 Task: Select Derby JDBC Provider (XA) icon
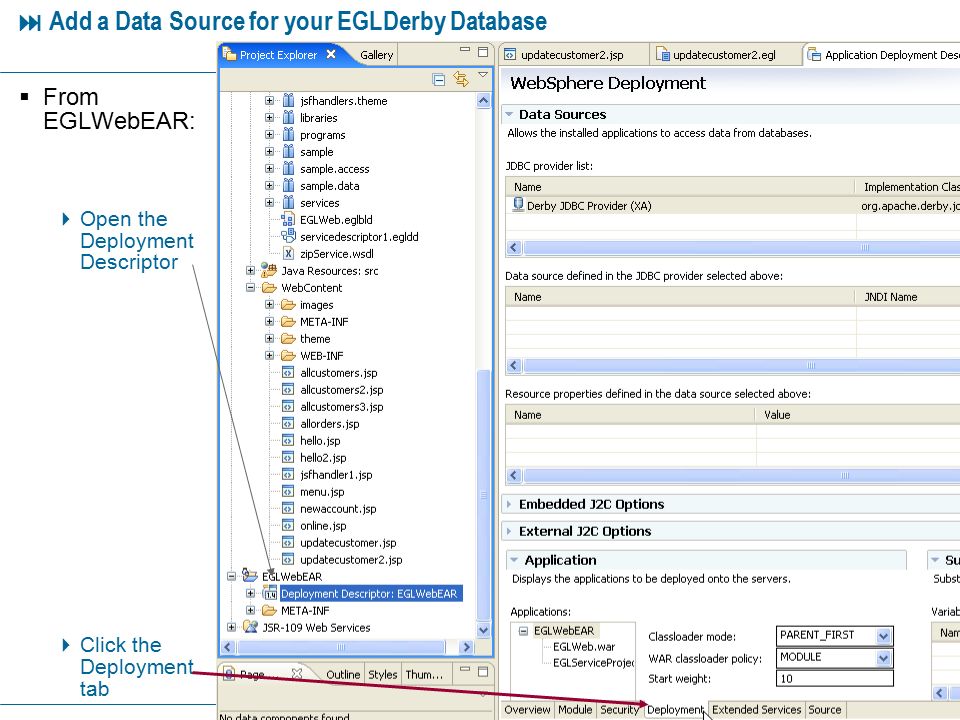click(x=518, y=204)
